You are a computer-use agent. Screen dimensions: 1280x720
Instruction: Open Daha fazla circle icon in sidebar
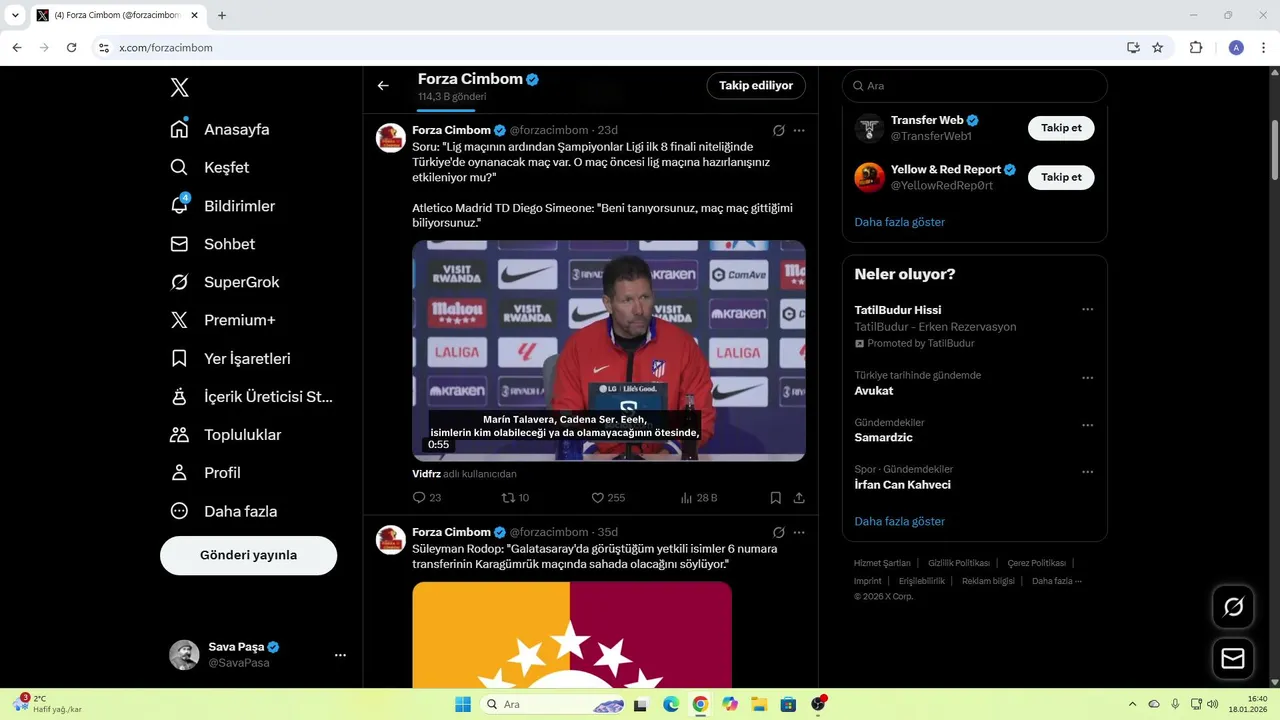coord(179,511)
